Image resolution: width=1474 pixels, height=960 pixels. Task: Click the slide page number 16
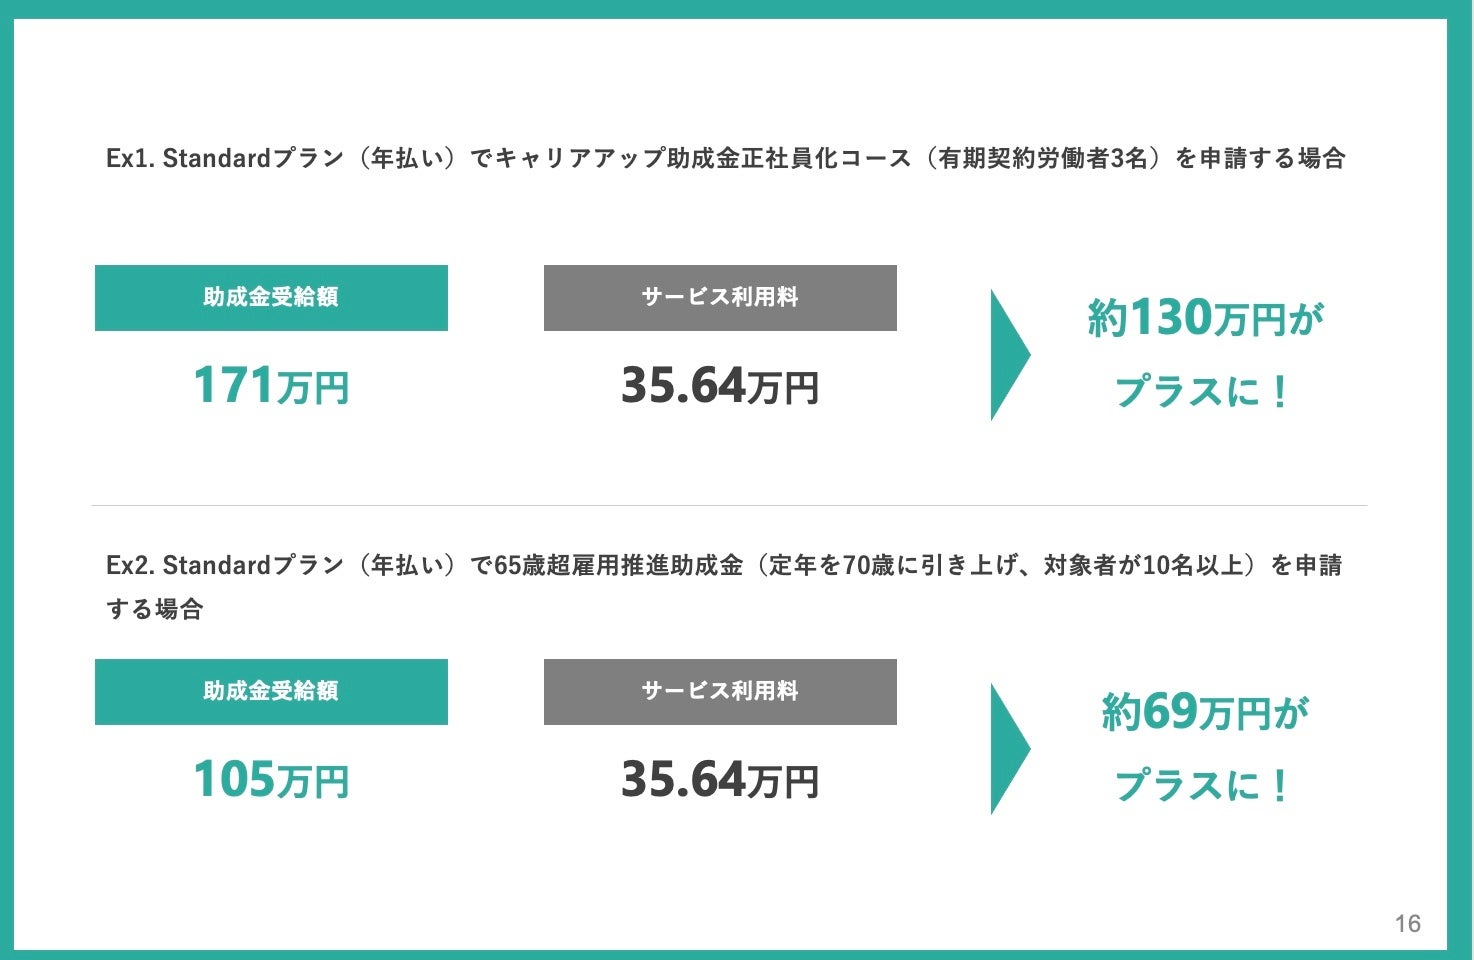pyautogui.click(x=1407, y=924)
